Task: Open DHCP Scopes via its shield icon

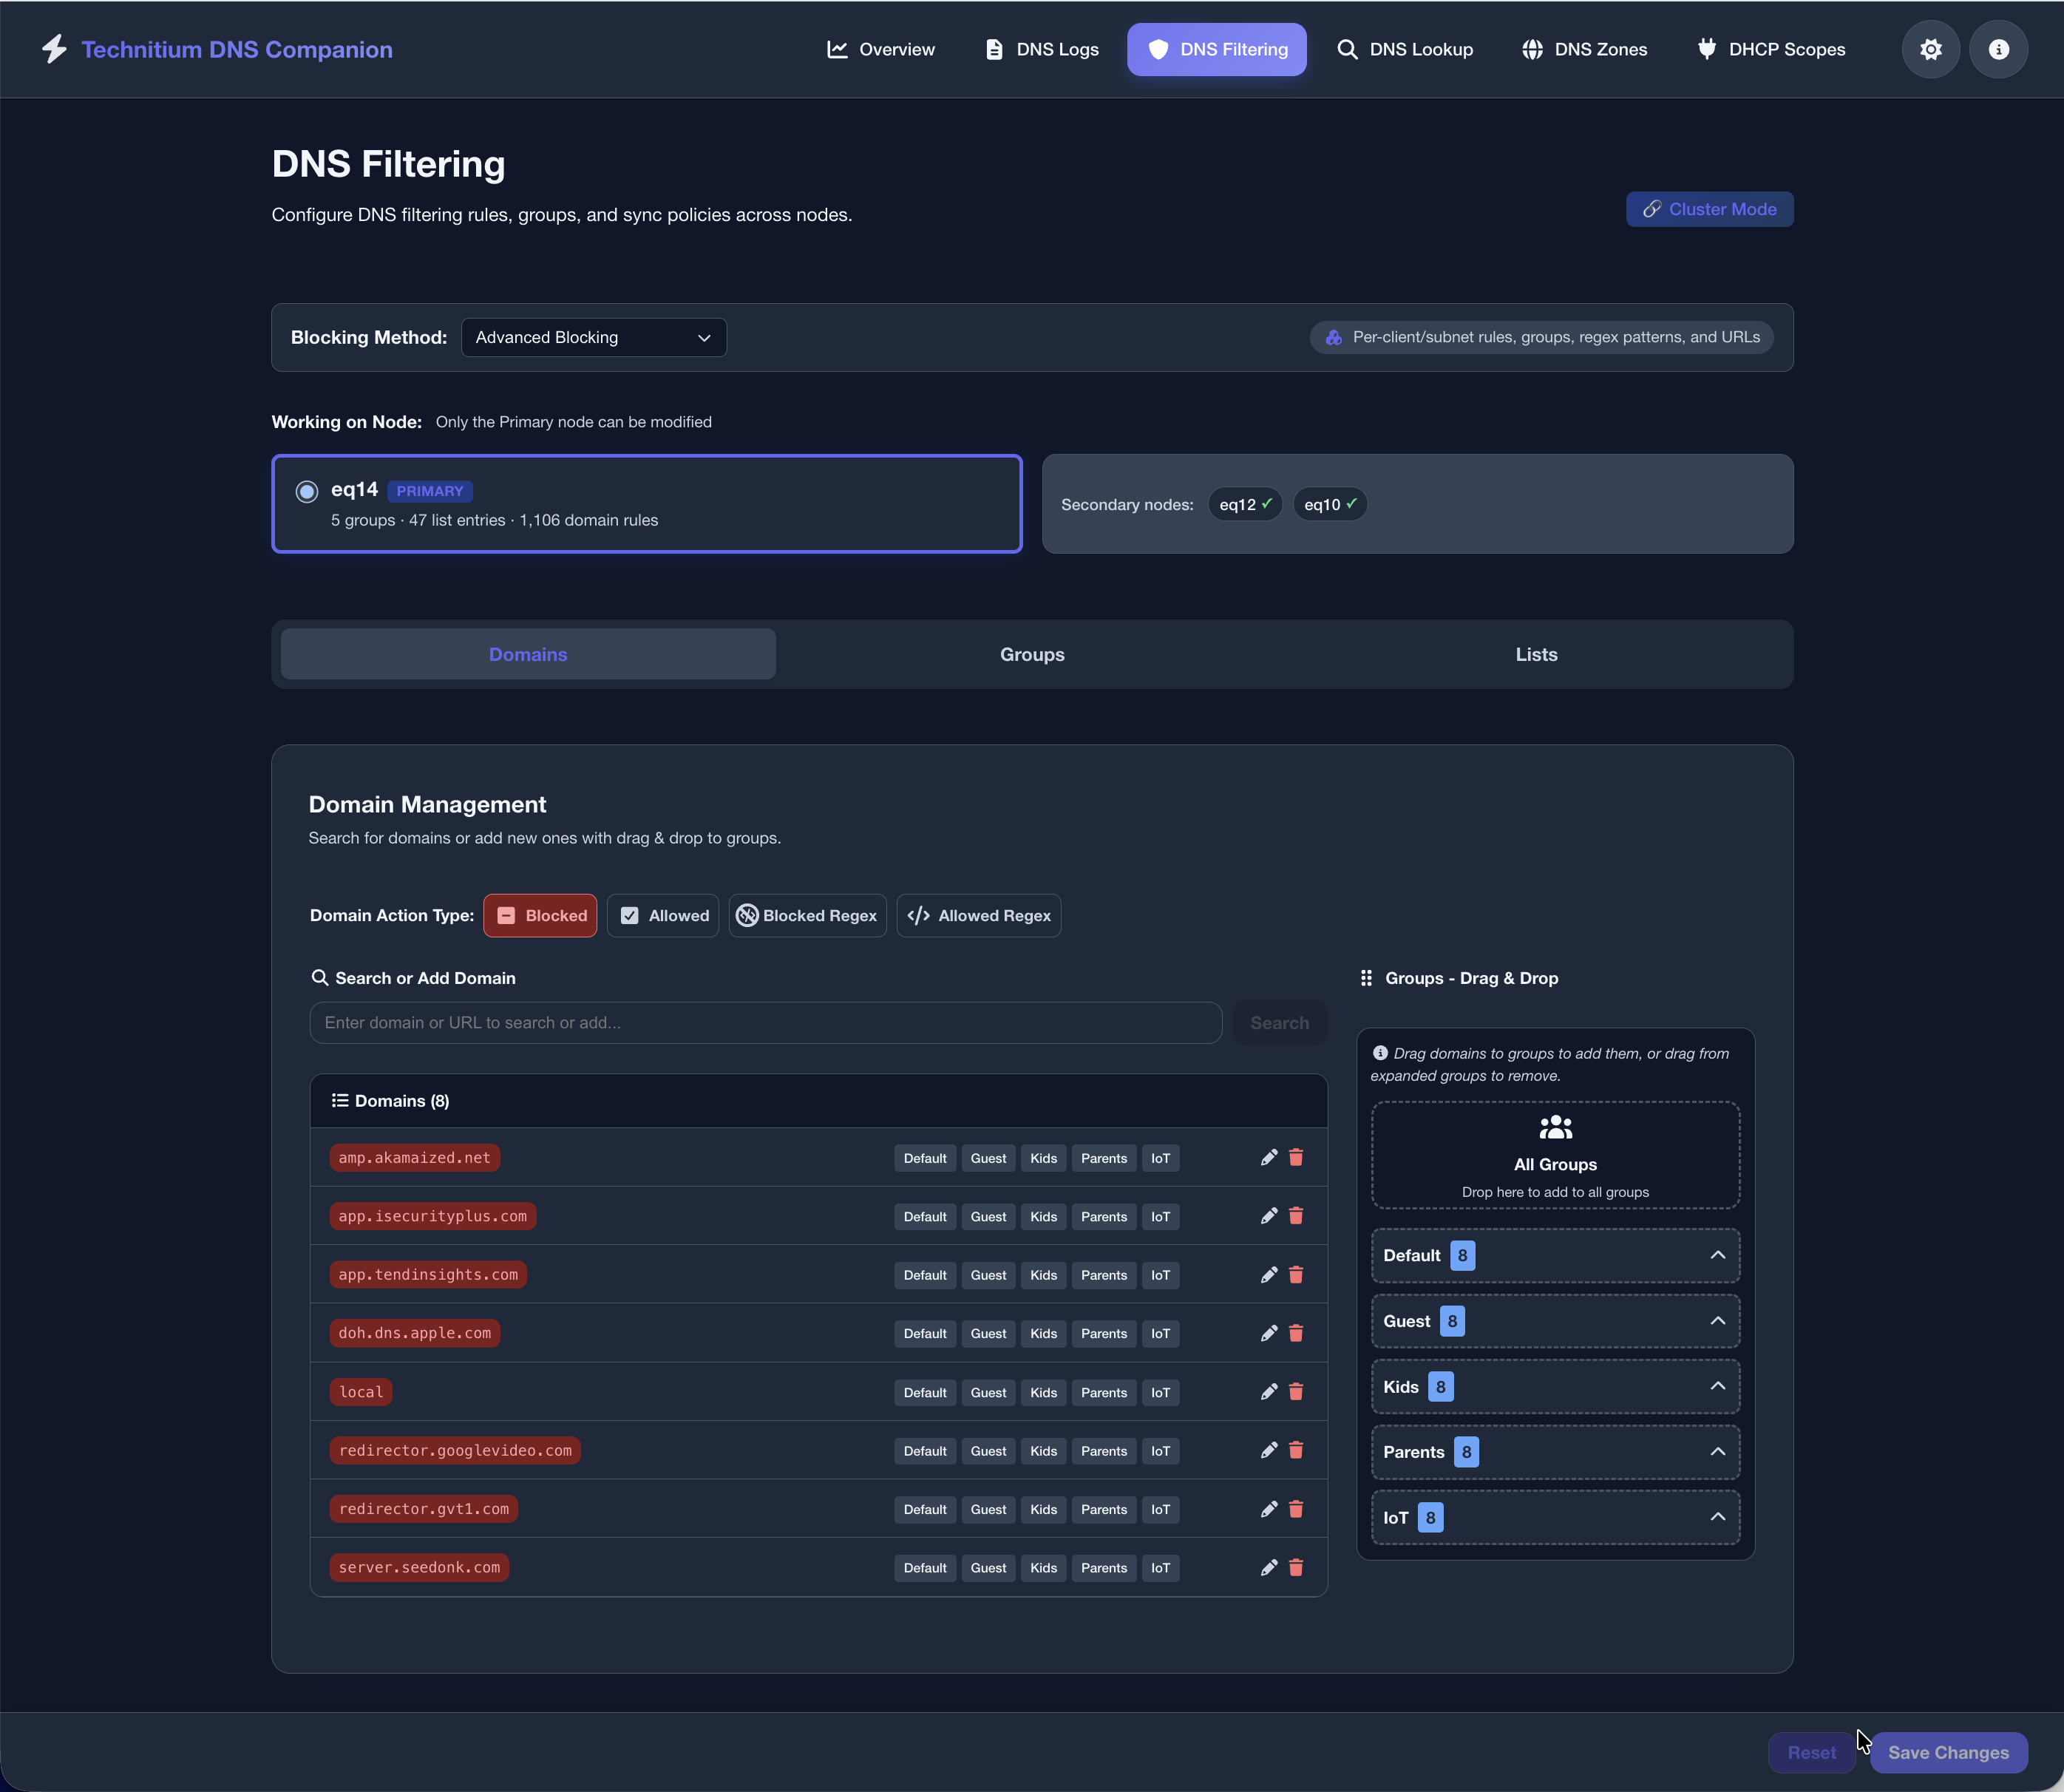Action: (1706, 49)
